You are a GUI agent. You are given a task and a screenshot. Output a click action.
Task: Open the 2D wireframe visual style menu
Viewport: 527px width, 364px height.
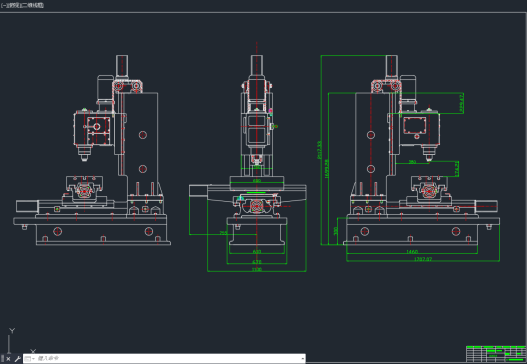pos(32,5)
